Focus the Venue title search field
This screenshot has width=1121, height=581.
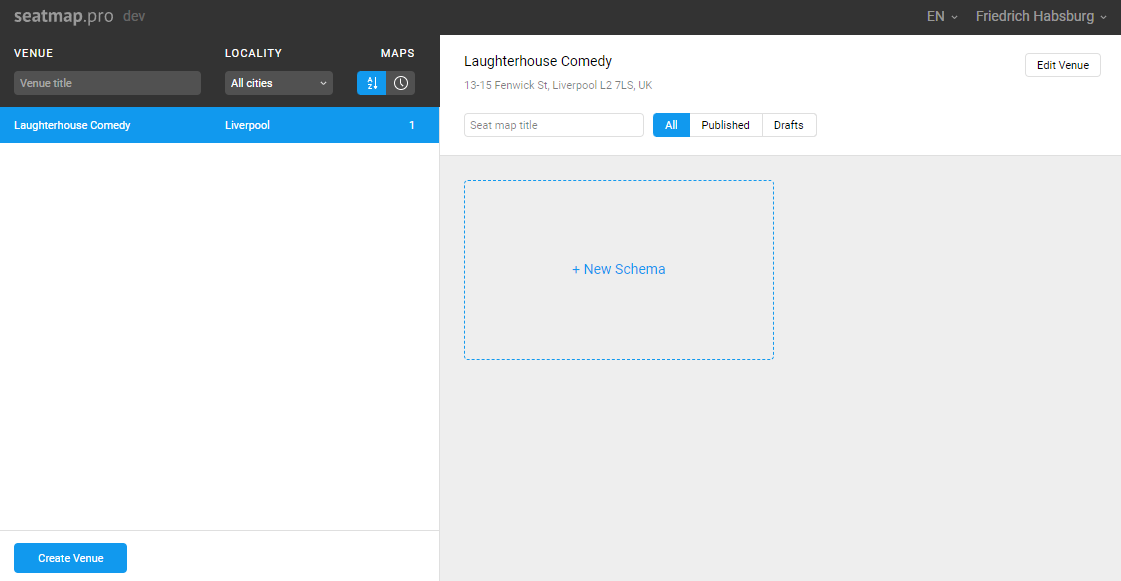pyautogui.click(x=107, y=83)
